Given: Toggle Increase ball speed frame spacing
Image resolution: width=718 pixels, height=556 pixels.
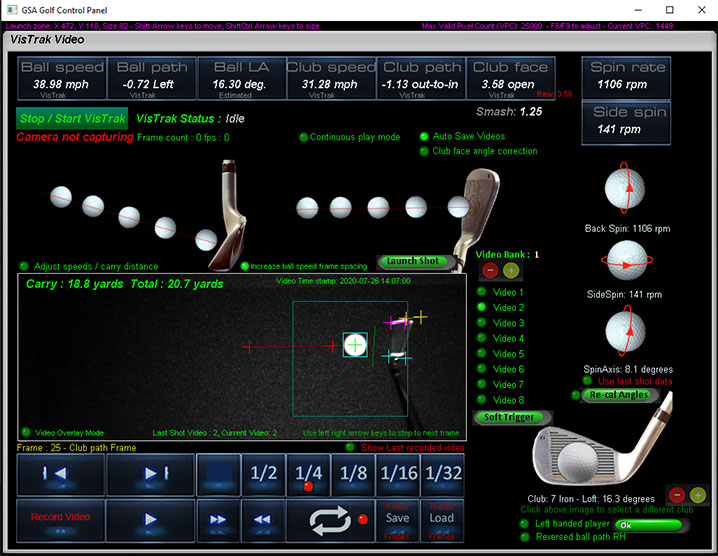Looking at the screenshot, I should [245, 266].
